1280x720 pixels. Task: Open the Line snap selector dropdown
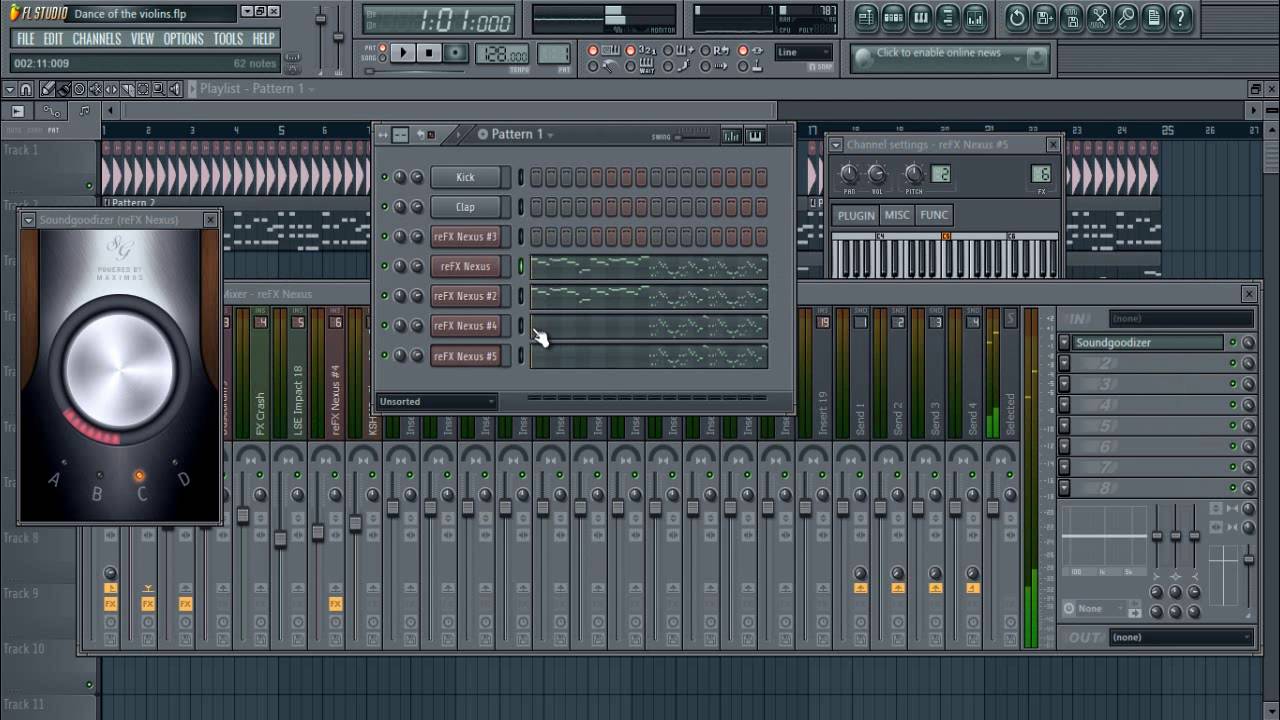pos(803,52)
